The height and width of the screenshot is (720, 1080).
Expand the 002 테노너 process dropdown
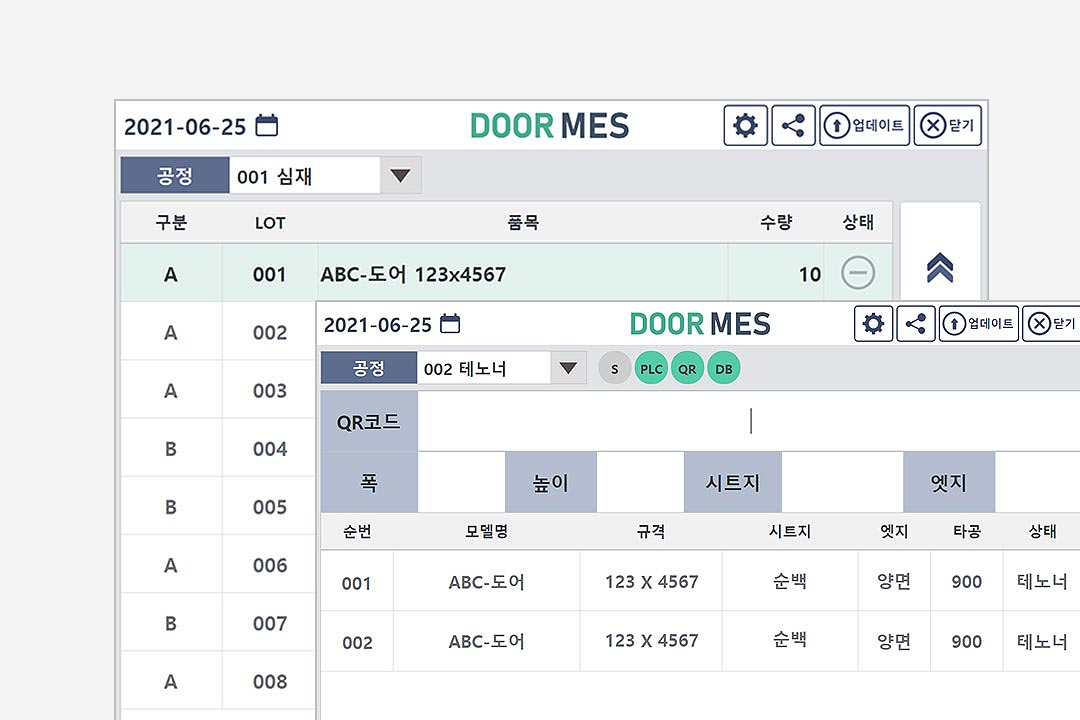pyautogui.click(x=568, y=368)
